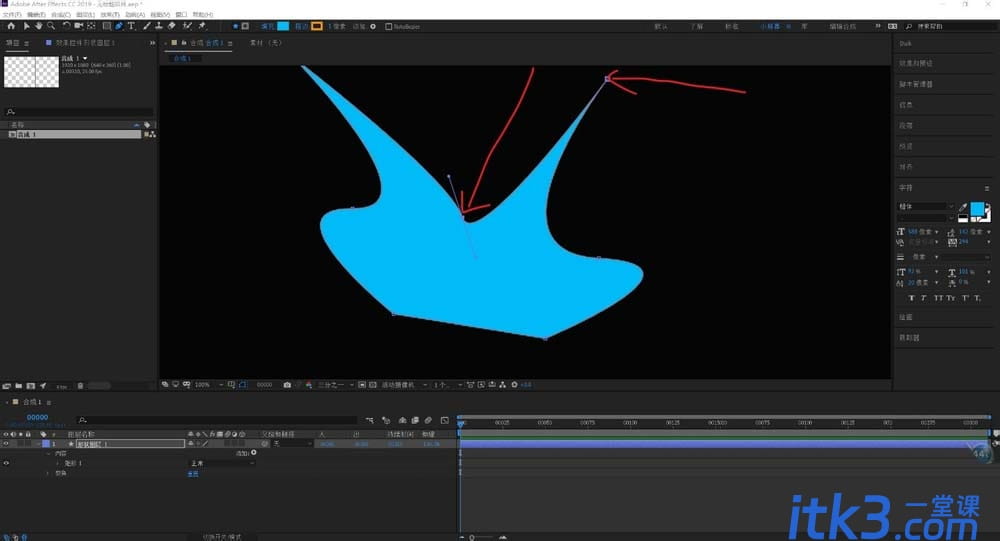This screenshot has width=1000, height=541.
Task: Click the Add contents circular button
Action: tap(254, 453)
